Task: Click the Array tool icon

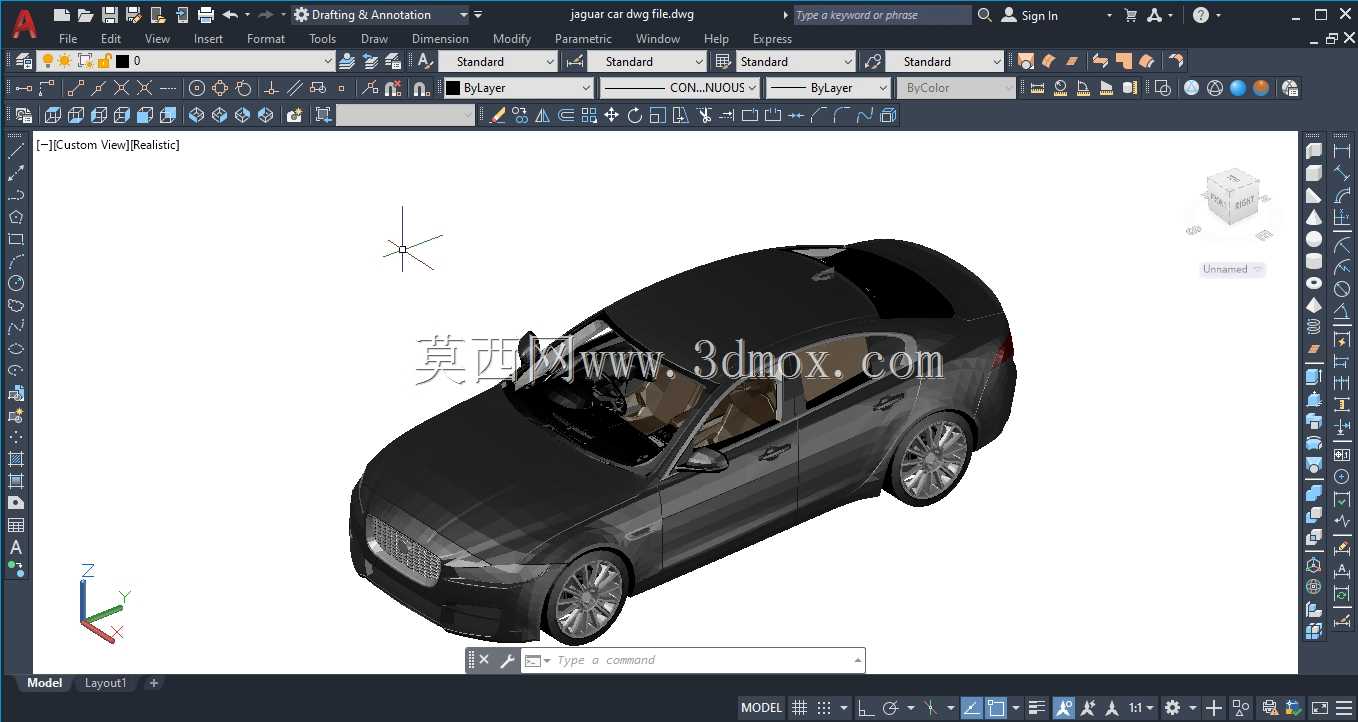Action: tap(589, 115)
